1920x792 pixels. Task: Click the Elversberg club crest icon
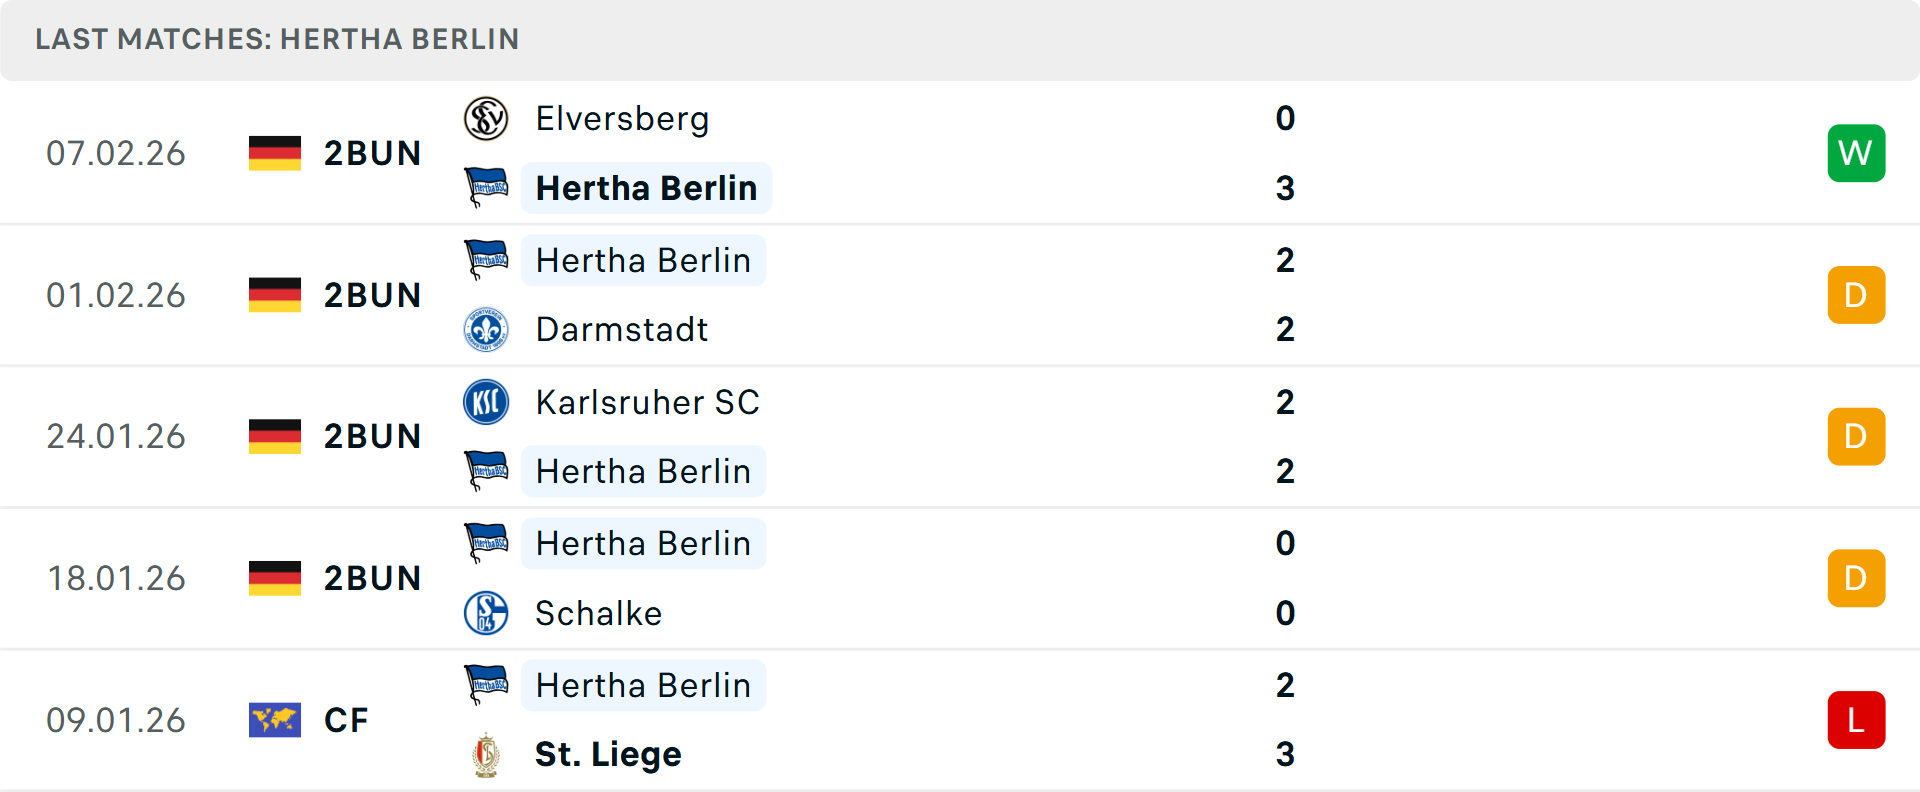[486, 119]
